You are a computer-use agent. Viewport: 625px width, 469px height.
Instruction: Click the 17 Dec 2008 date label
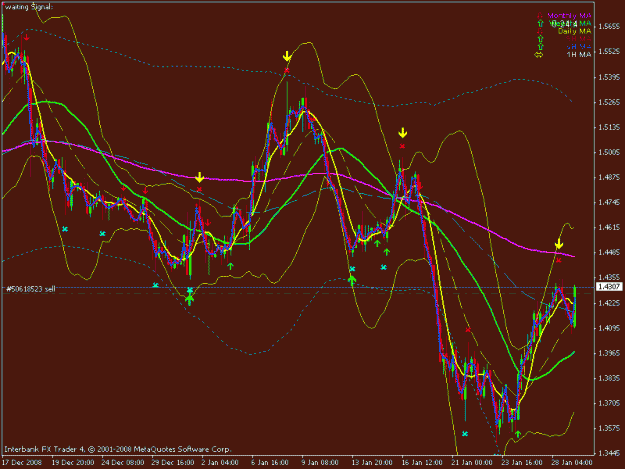tap(22, 463)
